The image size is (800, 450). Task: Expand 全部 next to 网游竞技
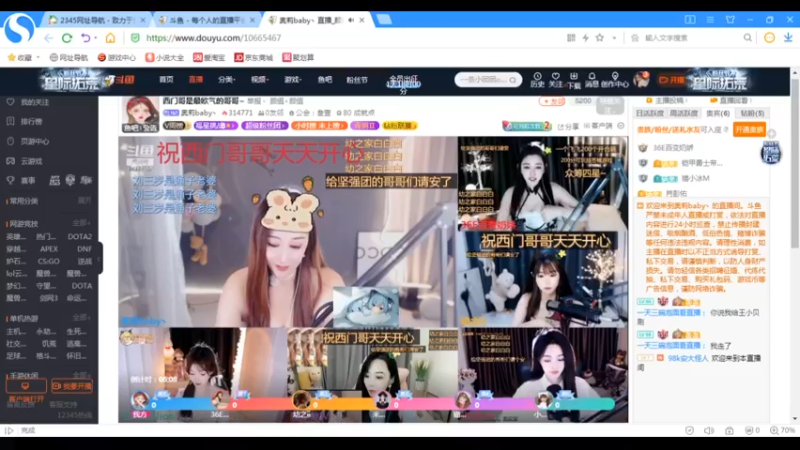click(x=81, y=223)
